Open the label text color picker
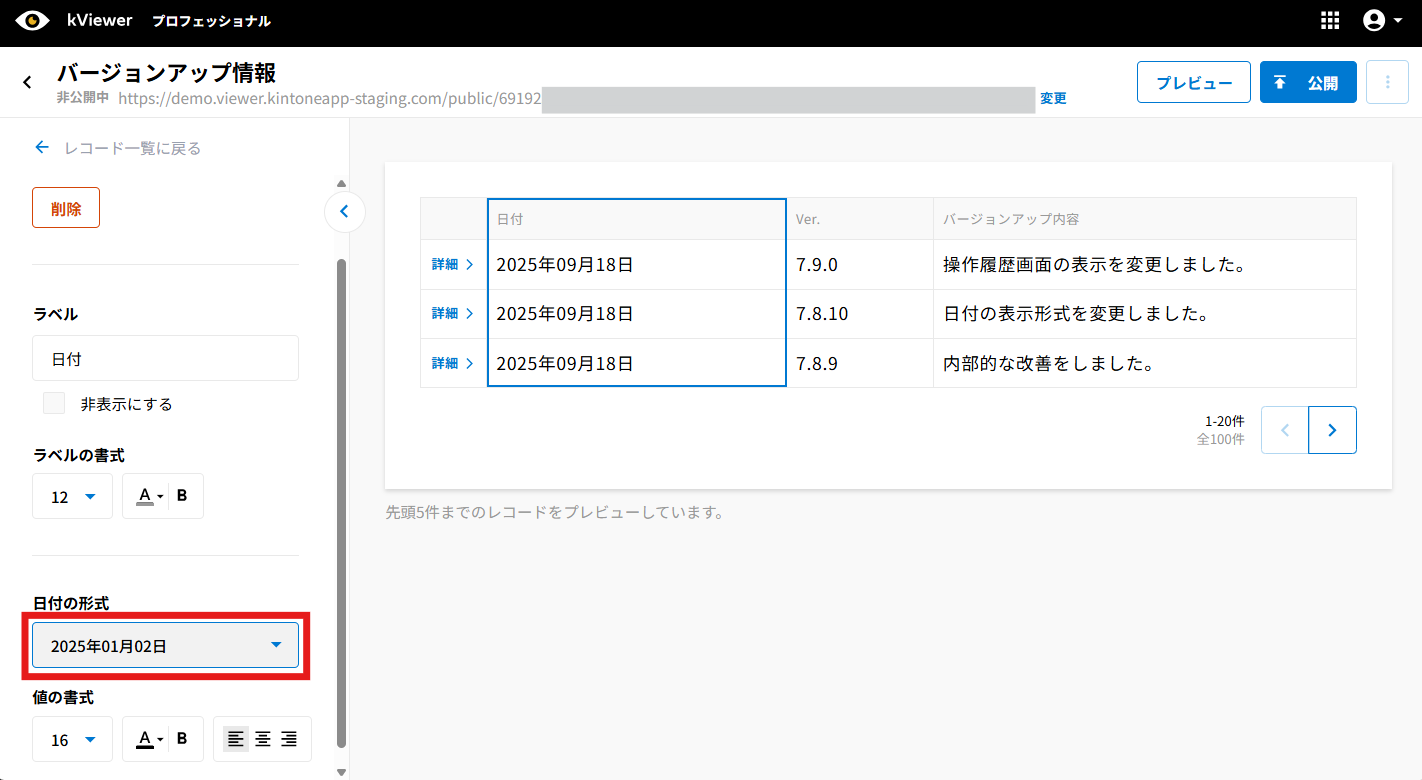The height and width of the screenshot is (780, 1422). pyautogui.click(x=149, y=495)
